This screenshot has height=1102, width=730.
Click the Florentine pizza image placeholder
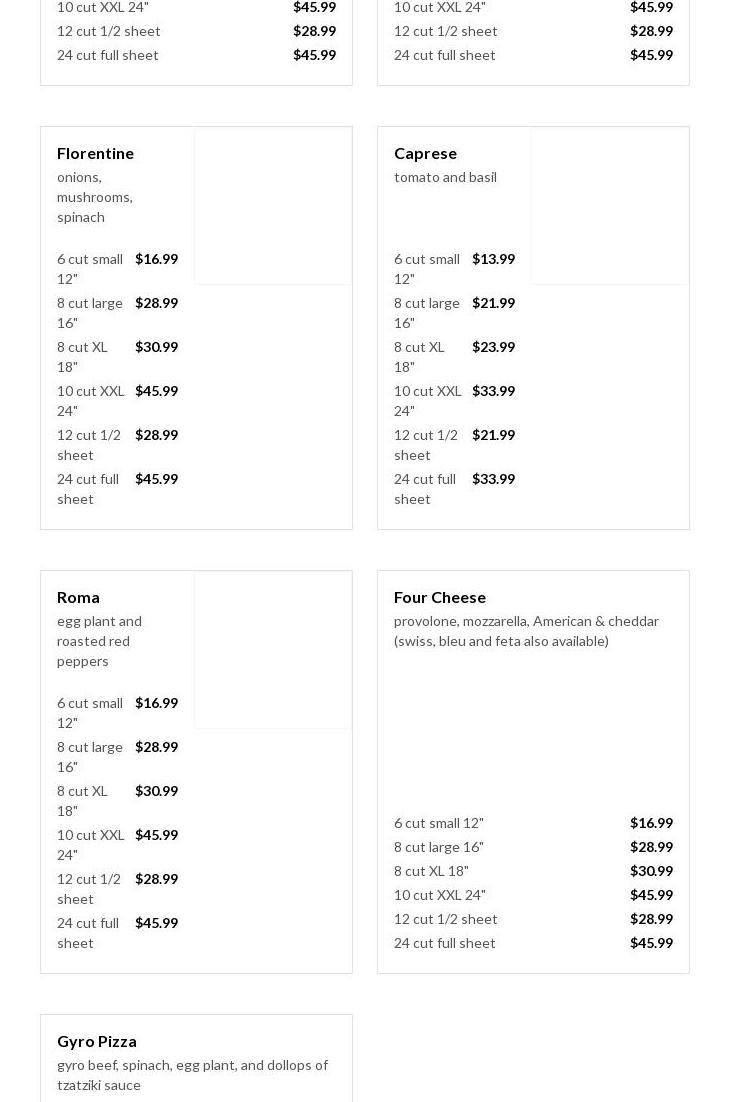(273, 206)
